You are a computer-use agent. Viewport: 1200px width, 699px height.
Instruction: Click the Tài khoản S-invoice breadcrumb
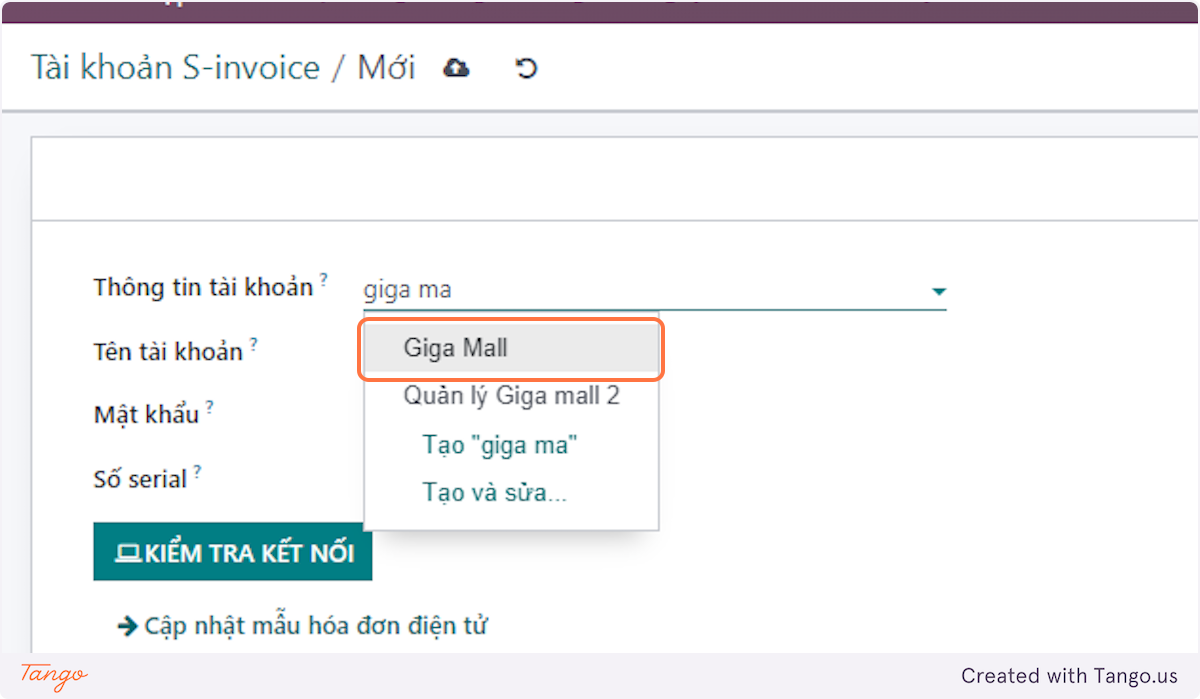click(175, 68)
